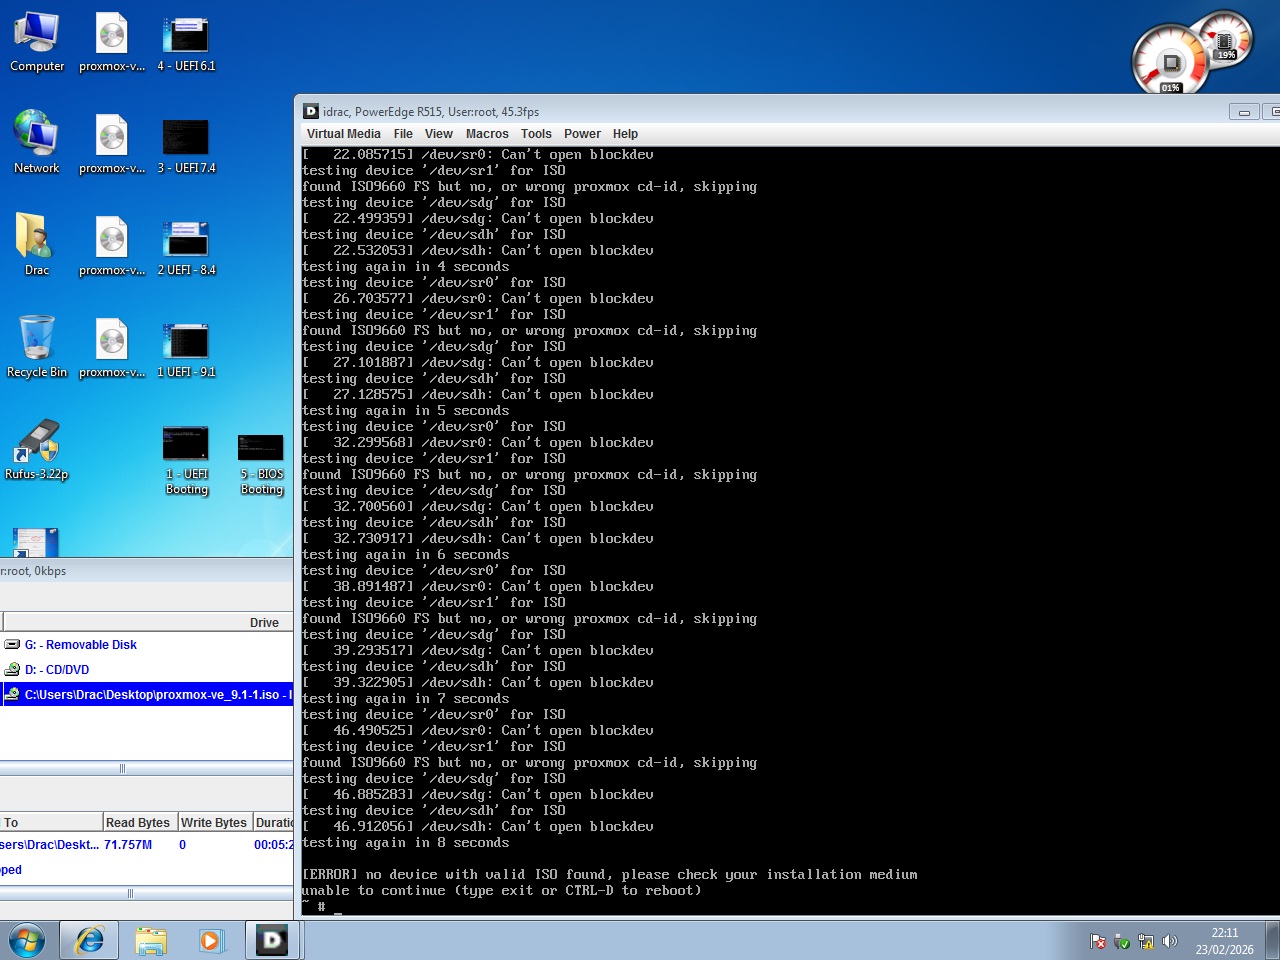This screenshot has width=1280, height=960.
Task: Launch Internet Explorer from the taskbar
Action: [x=89, y=940]
